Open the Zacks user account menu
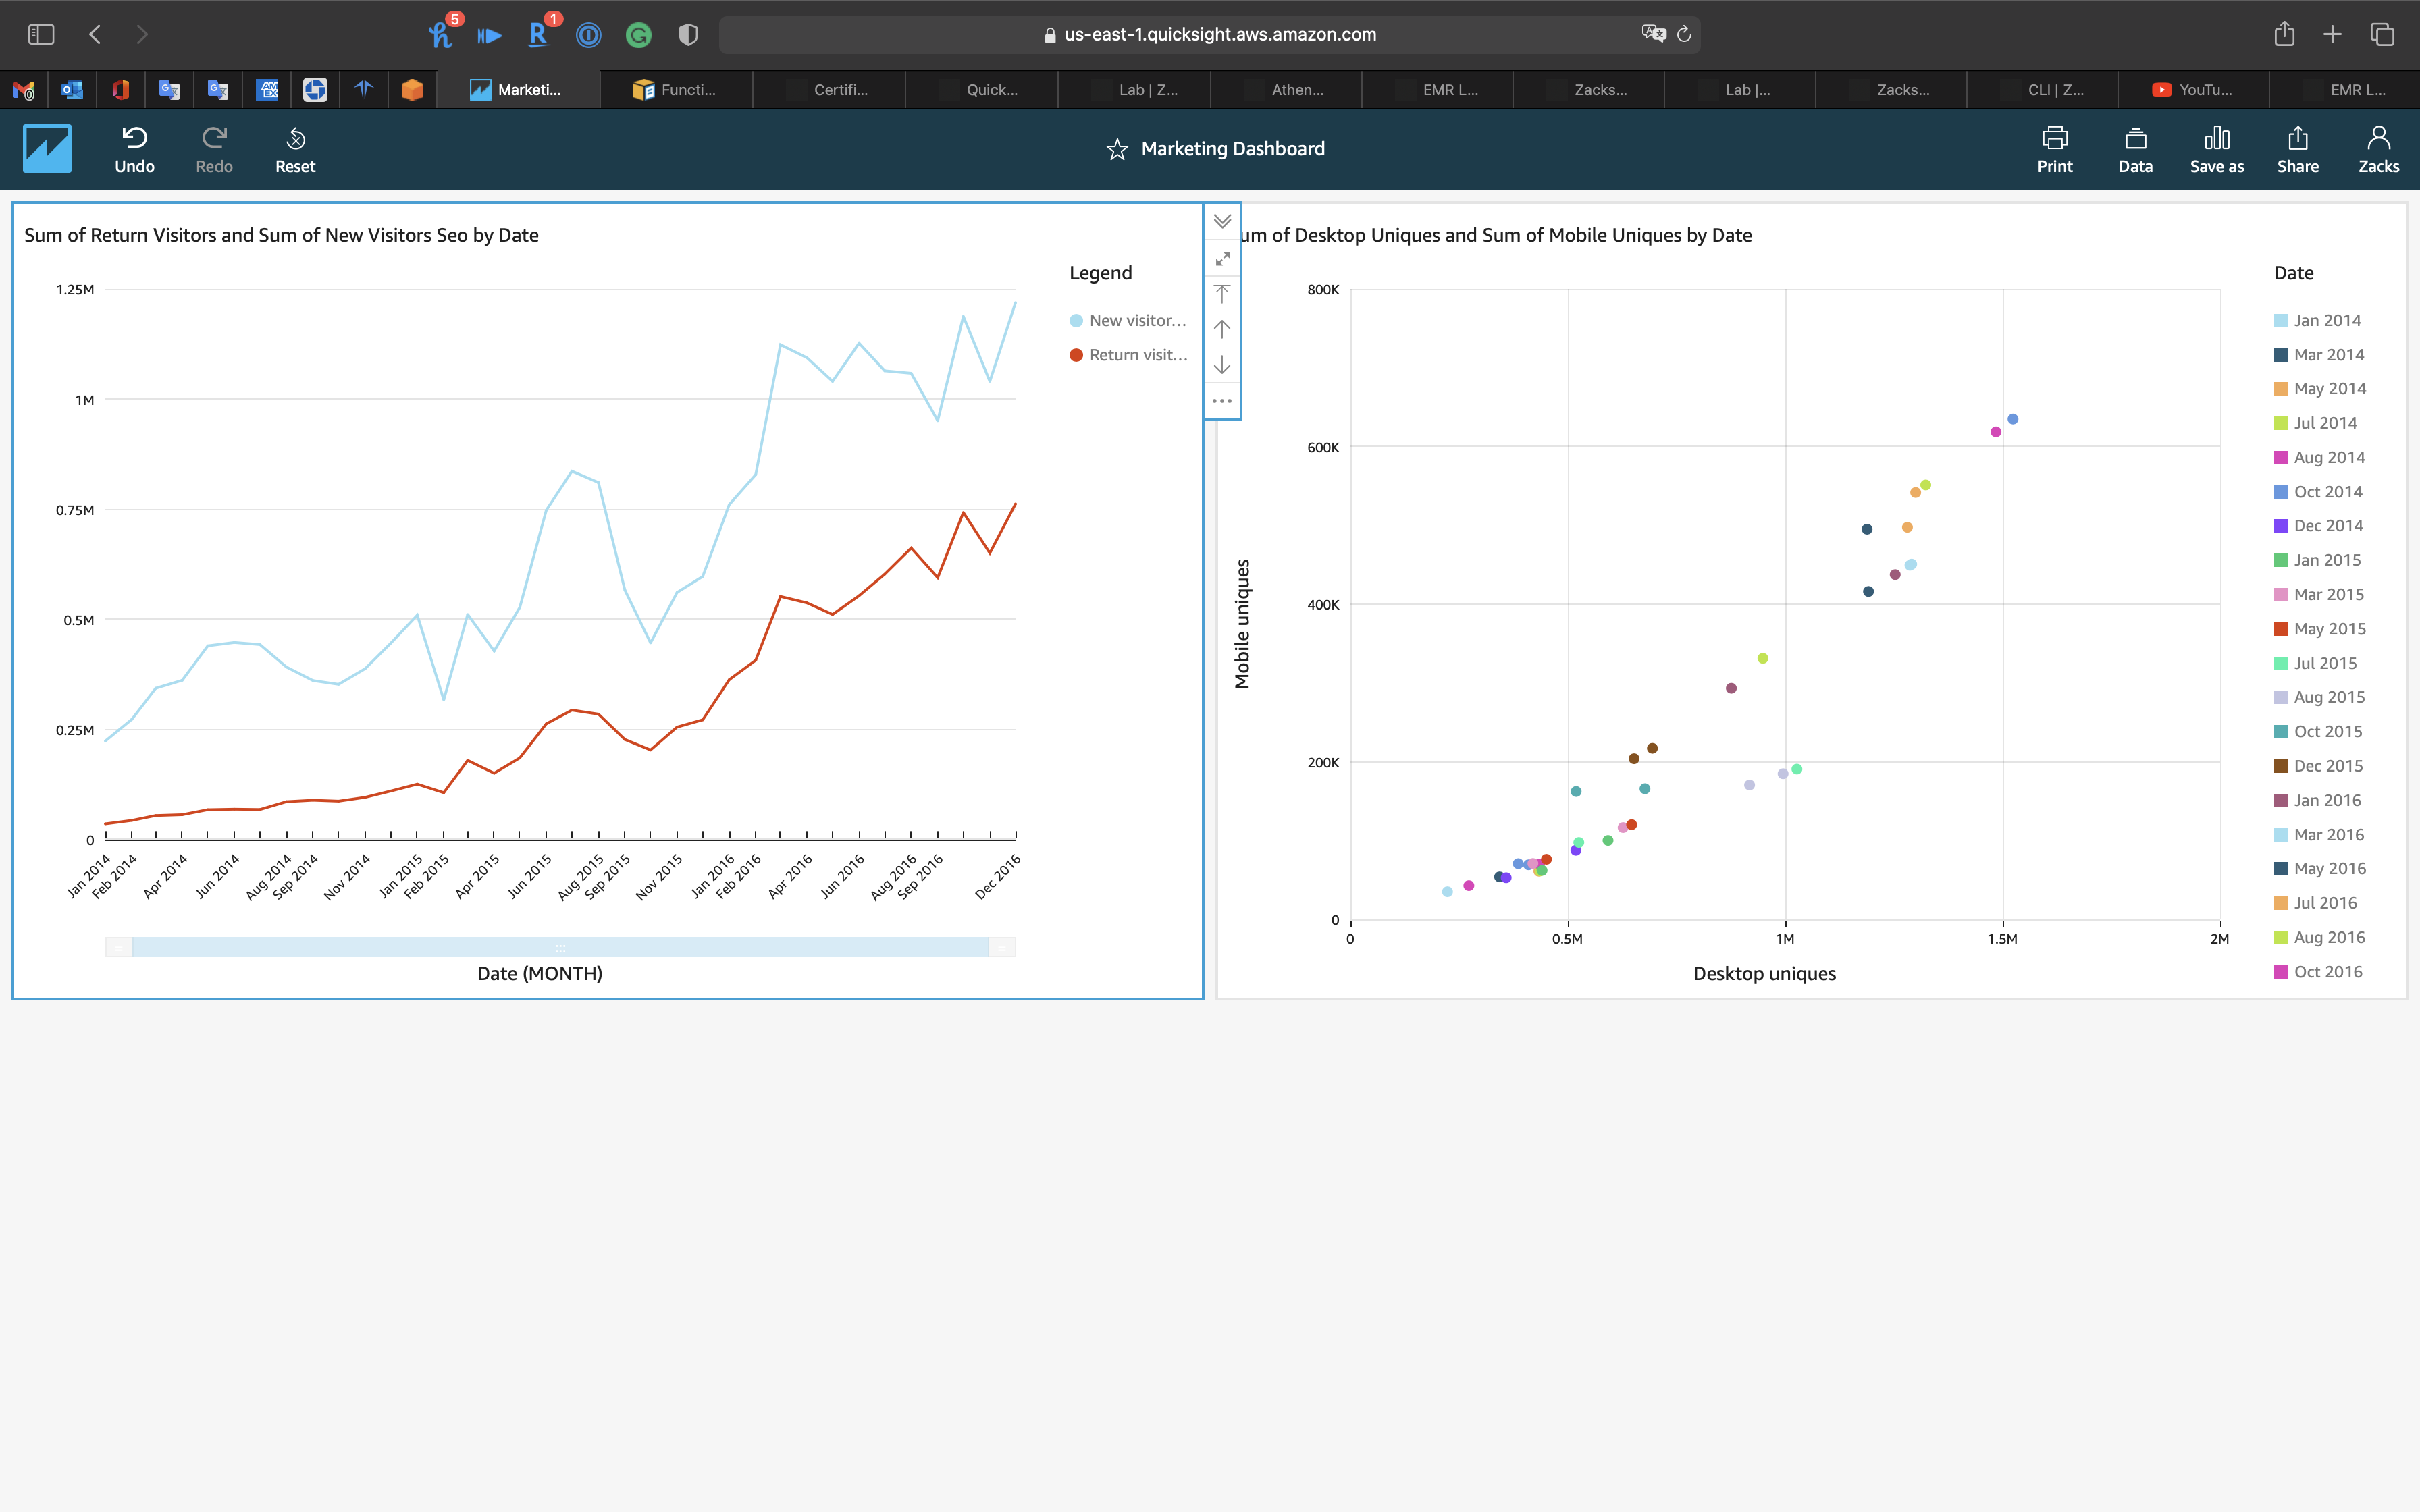The width and height of the screenshot is (2420, 1512). (x=2378, y=149)
